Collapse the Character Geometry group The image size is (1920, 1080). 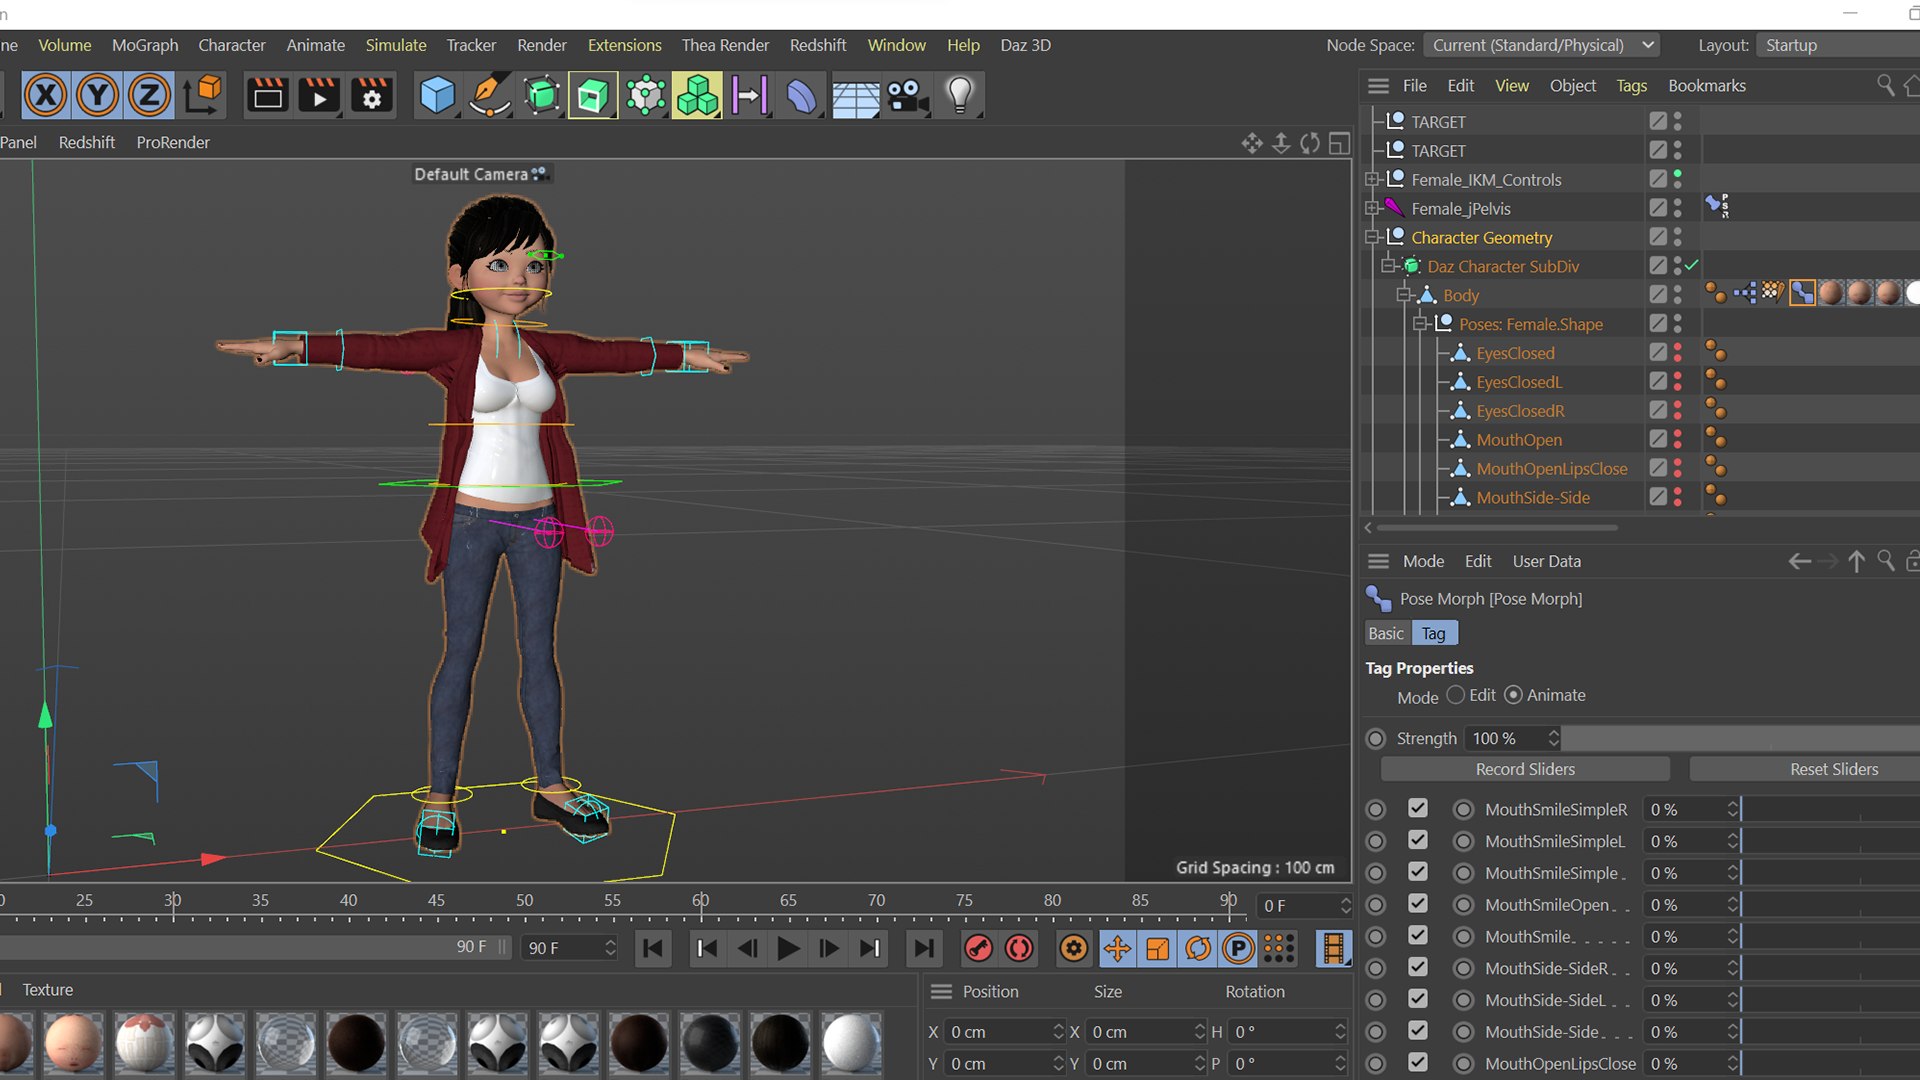point(1372,238)
